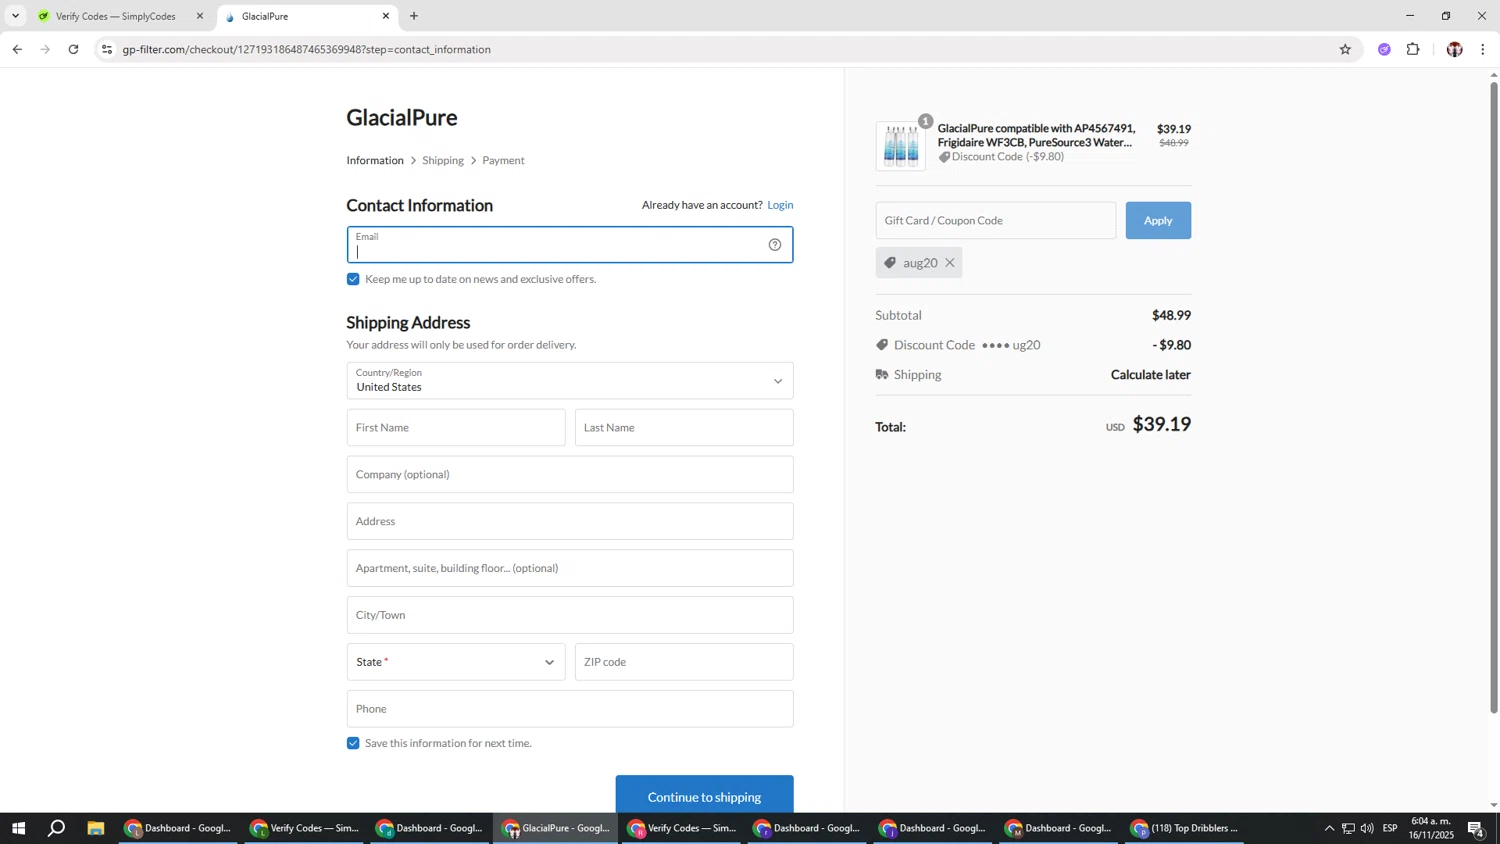Close the Verify Codes — SimplyCodes tab
The height and width of the screenshot is (844, 1500).
click(200, 16)
